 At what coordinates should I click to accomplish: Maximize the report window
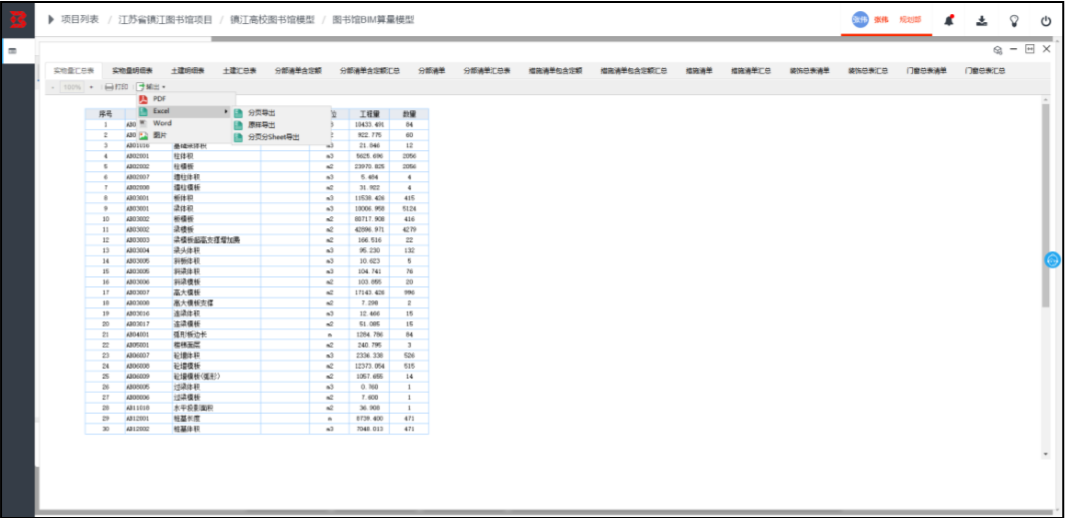pos(1030,49)
